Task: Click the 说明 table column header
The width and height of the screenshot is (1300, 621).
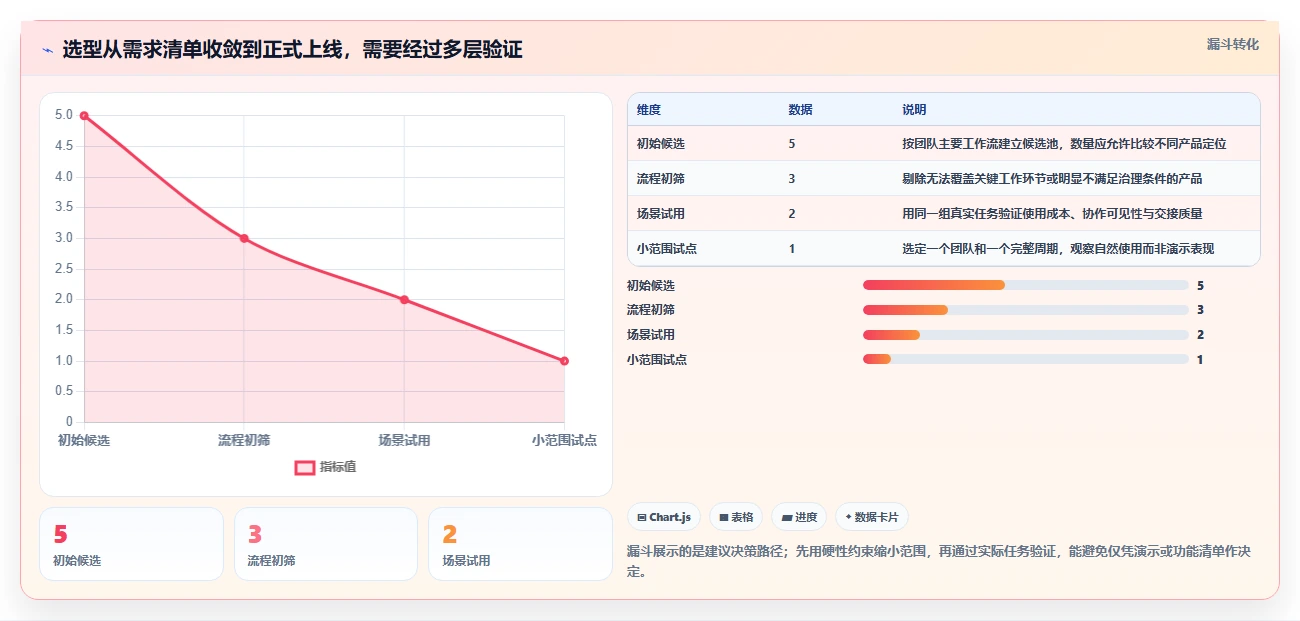Action: [x=914, y=110]
